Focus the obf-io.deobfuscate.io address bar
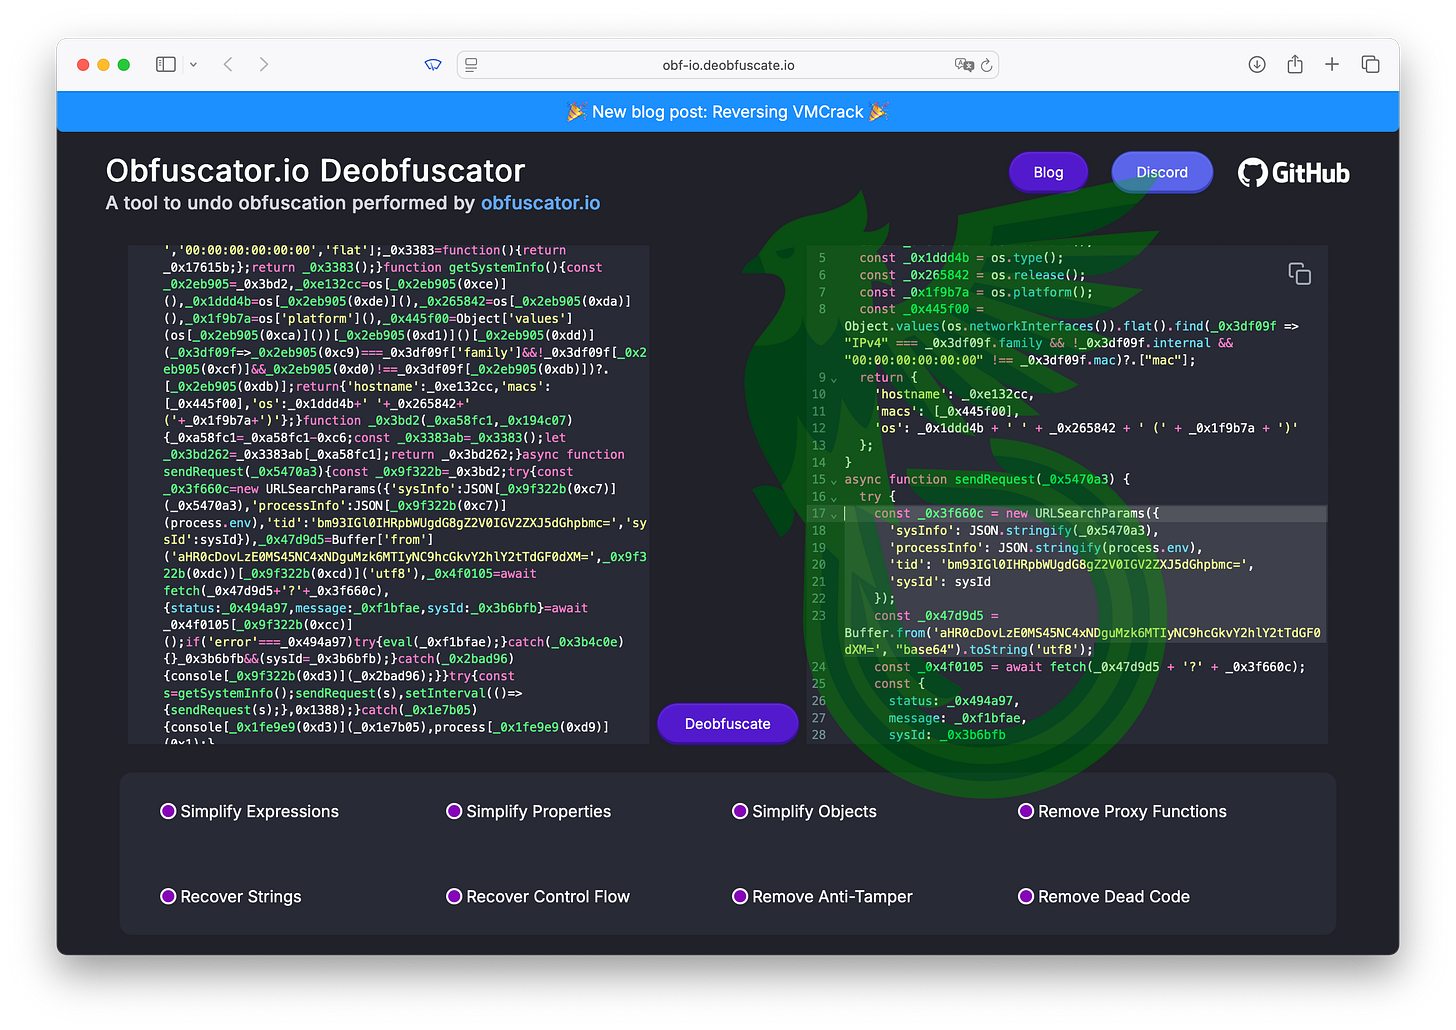This screenshot has height=1030, width=1456. click(x=728, y=65)
